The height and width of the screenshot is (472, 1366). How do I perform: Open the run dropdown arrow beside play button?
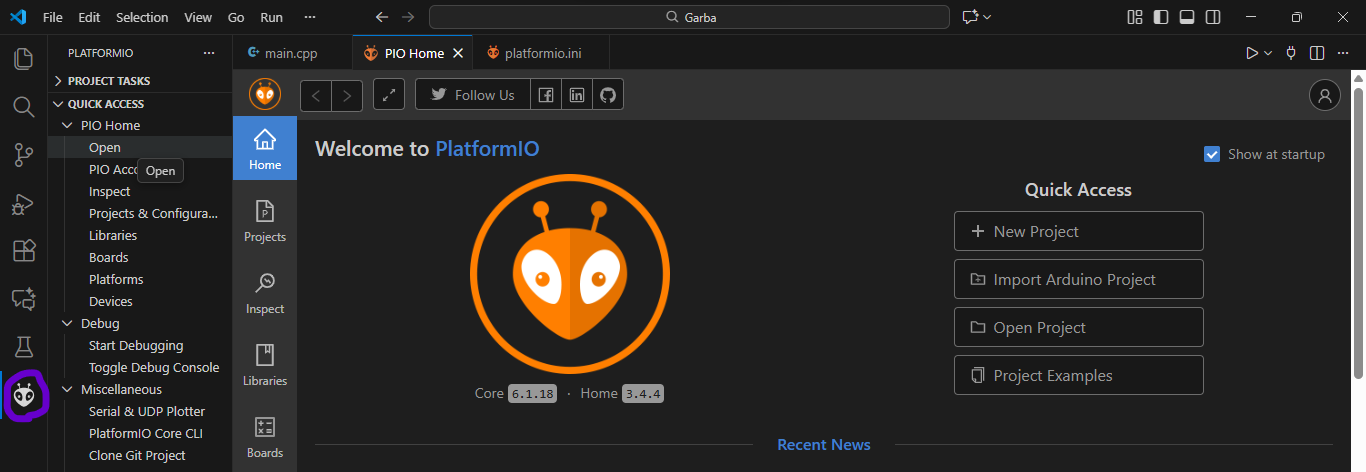1268,53
